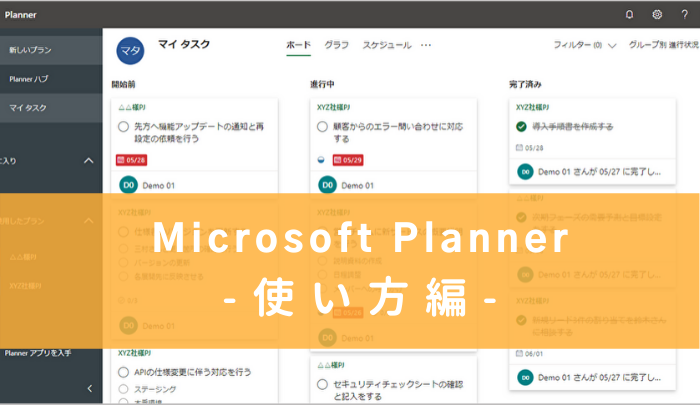Switch to the ボード tab
The width and height of the screenshot is (700, 405).
(298, 45)
